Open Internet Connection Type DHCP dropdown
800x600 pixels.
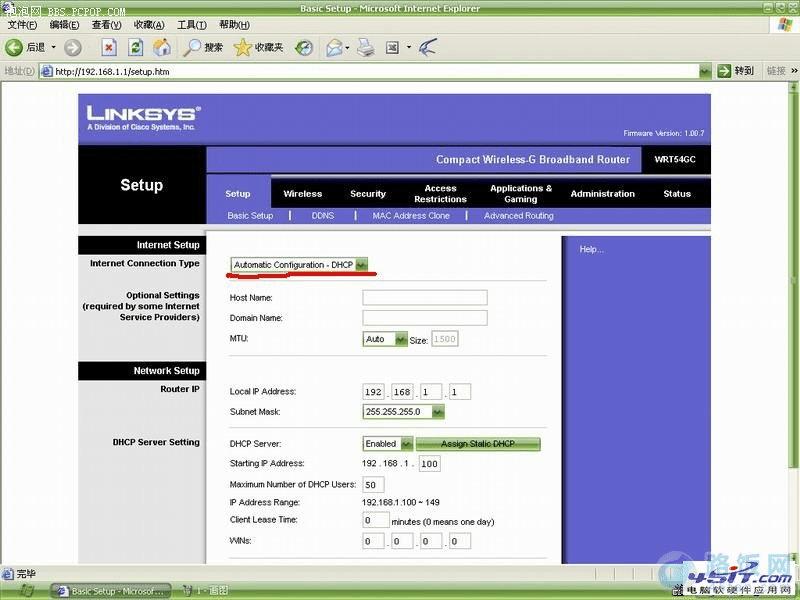click(x=361, y=265)
